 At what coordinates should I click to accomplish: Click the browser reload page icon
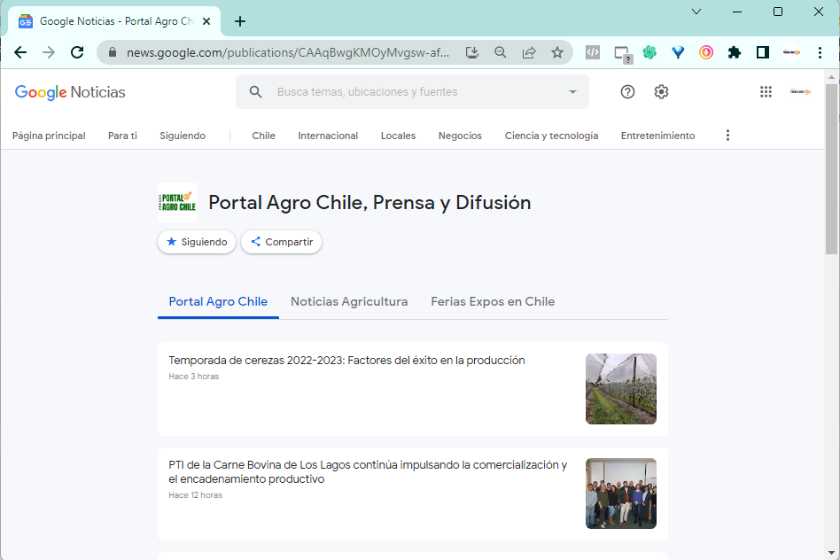click(x=77, y=53)
